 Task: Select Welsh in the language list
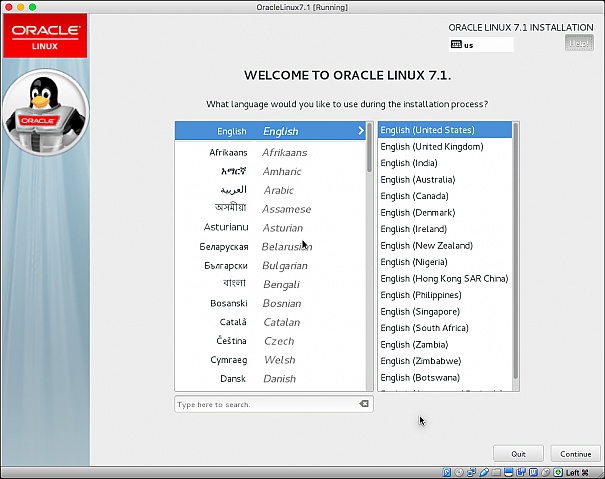[x=270, y=360]
